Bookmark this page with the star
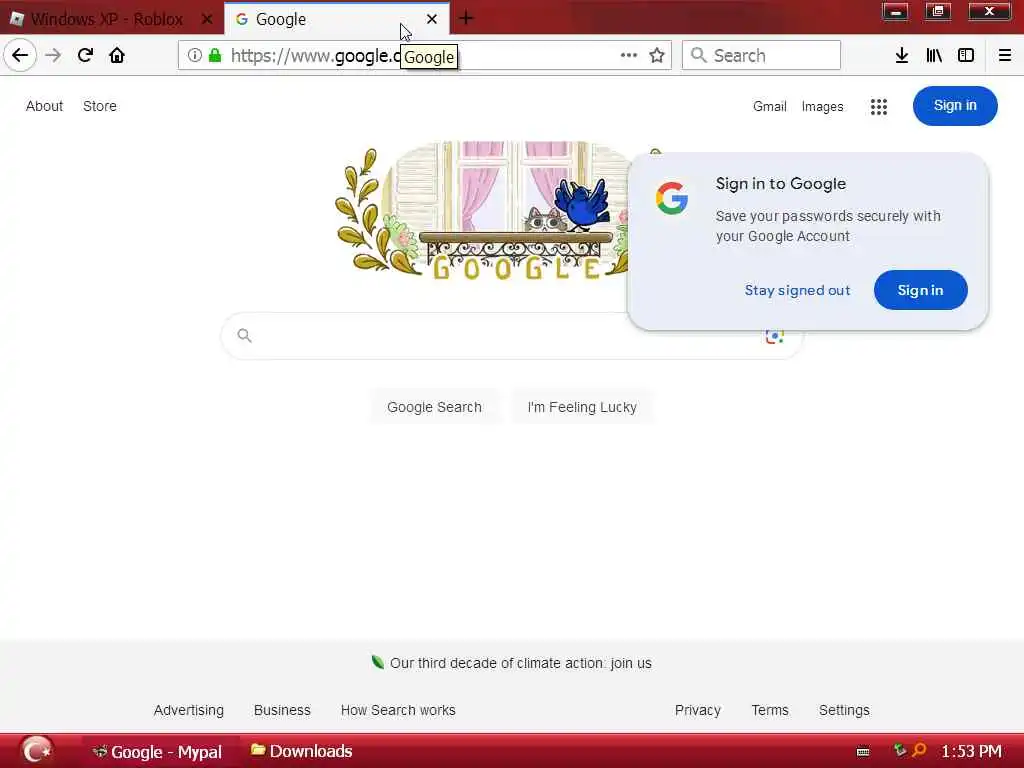Screen dimensions: 1024x768 (x=657, y=56)
